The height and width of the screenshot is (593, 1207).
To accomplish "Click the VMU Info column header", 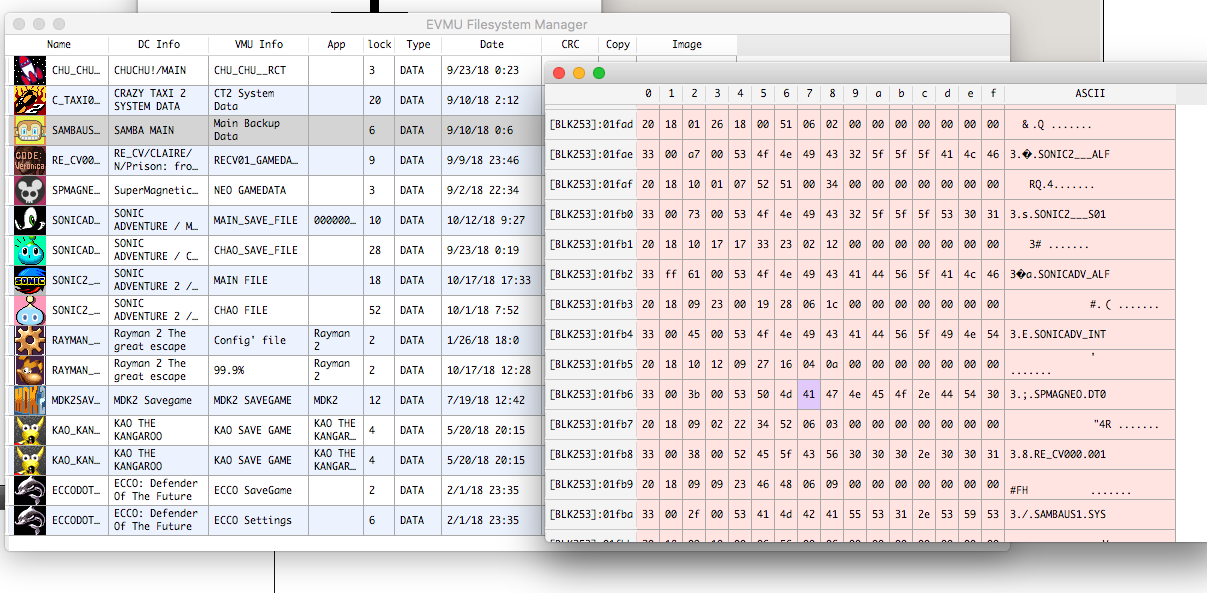I will point(259,44).
